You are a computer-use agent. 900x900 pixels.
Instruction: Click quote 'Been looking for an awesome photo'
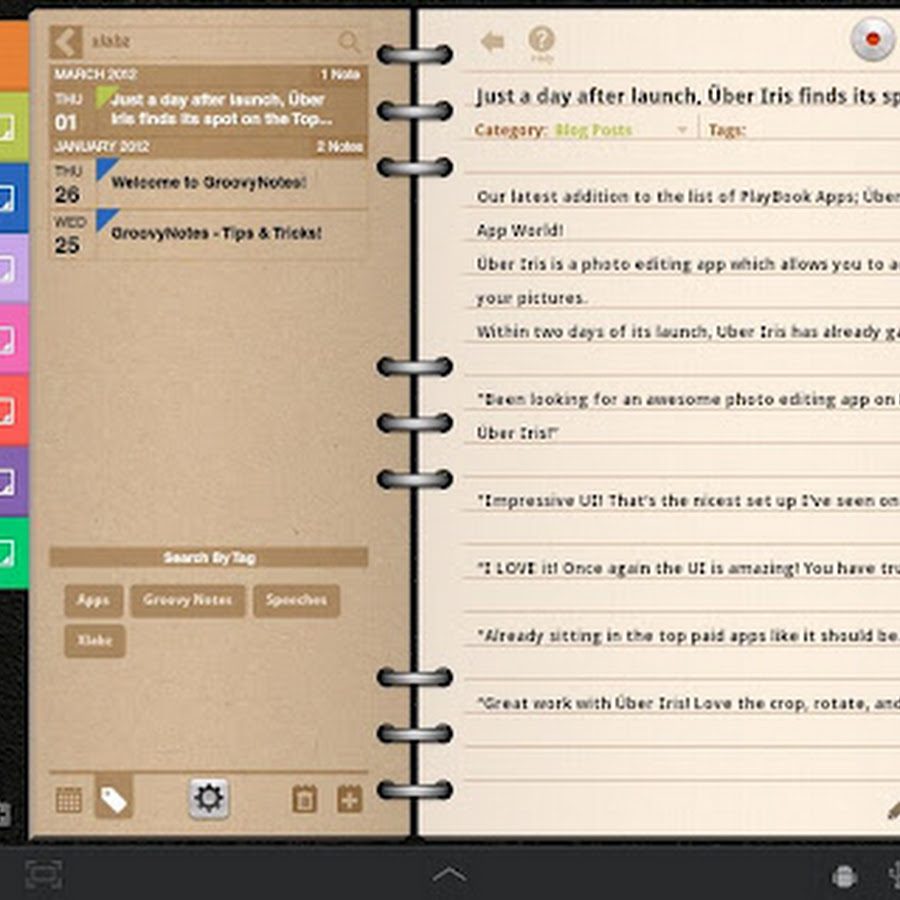pyautogui.click(x=688, y=399)
